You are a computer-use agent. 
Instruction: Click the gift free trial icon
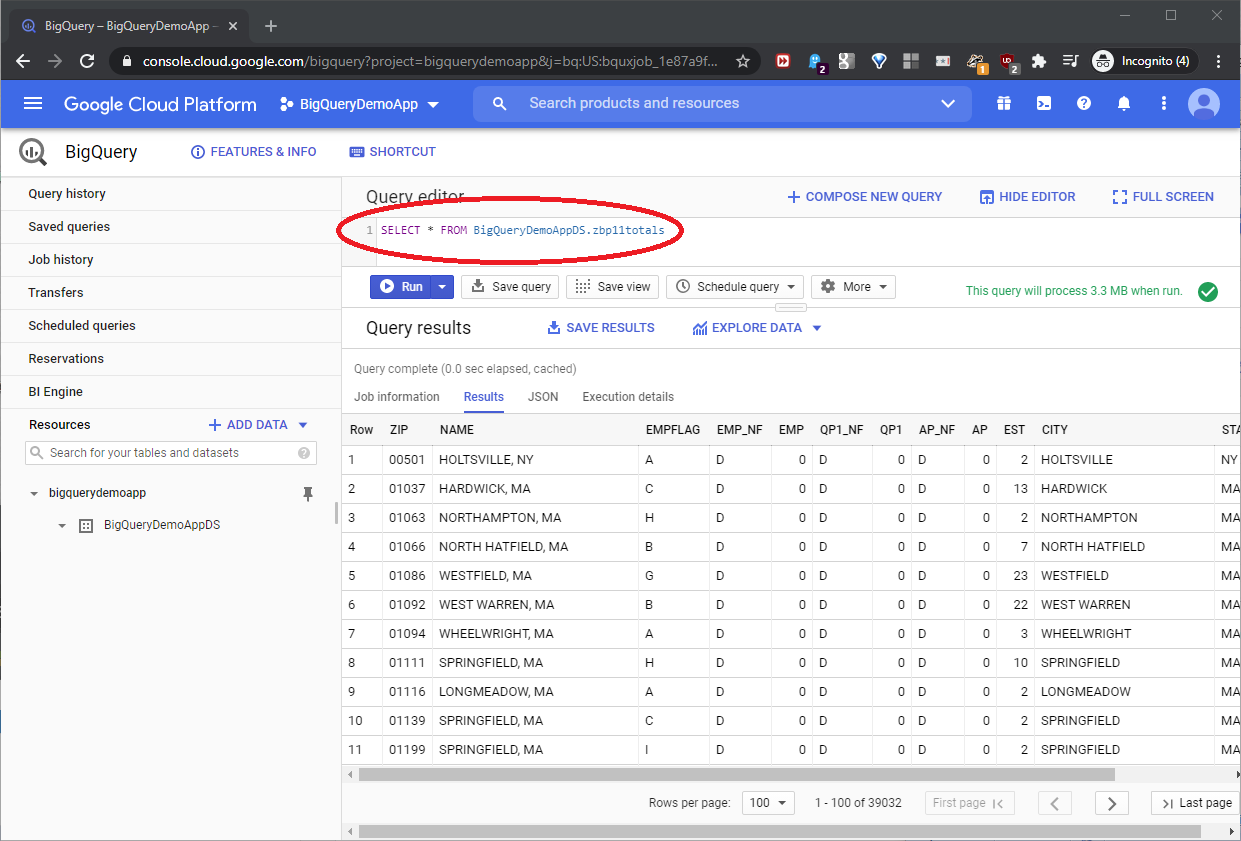coord(1004,104)
